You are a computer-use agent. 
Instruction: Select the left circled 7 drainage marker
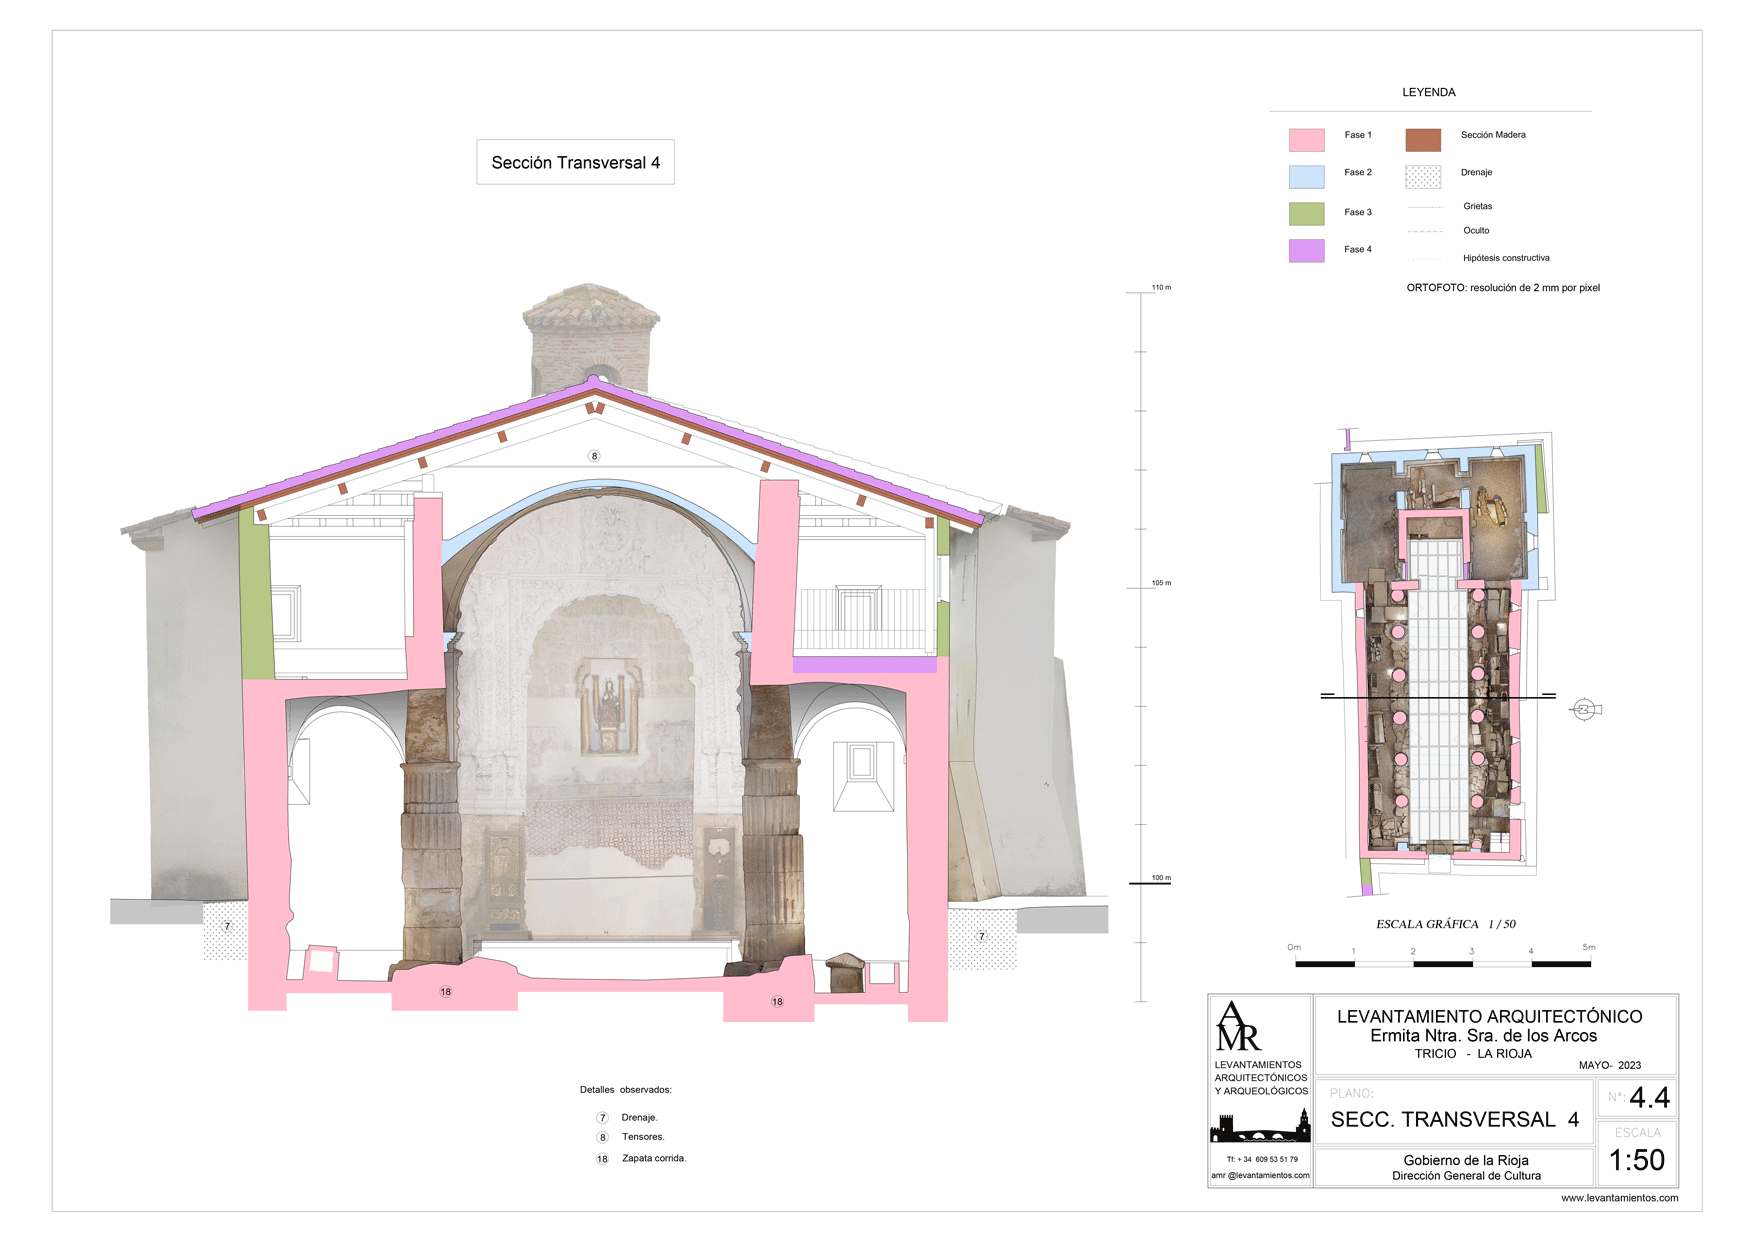click(228, 927)
